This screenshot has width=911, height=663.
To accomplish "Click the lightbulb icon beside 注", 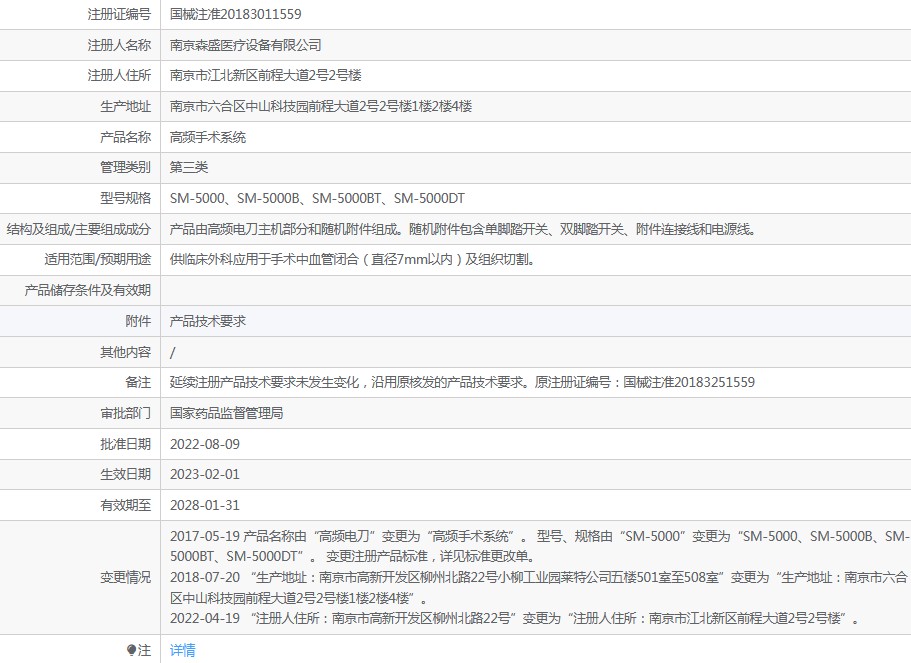I will (131, 650).
